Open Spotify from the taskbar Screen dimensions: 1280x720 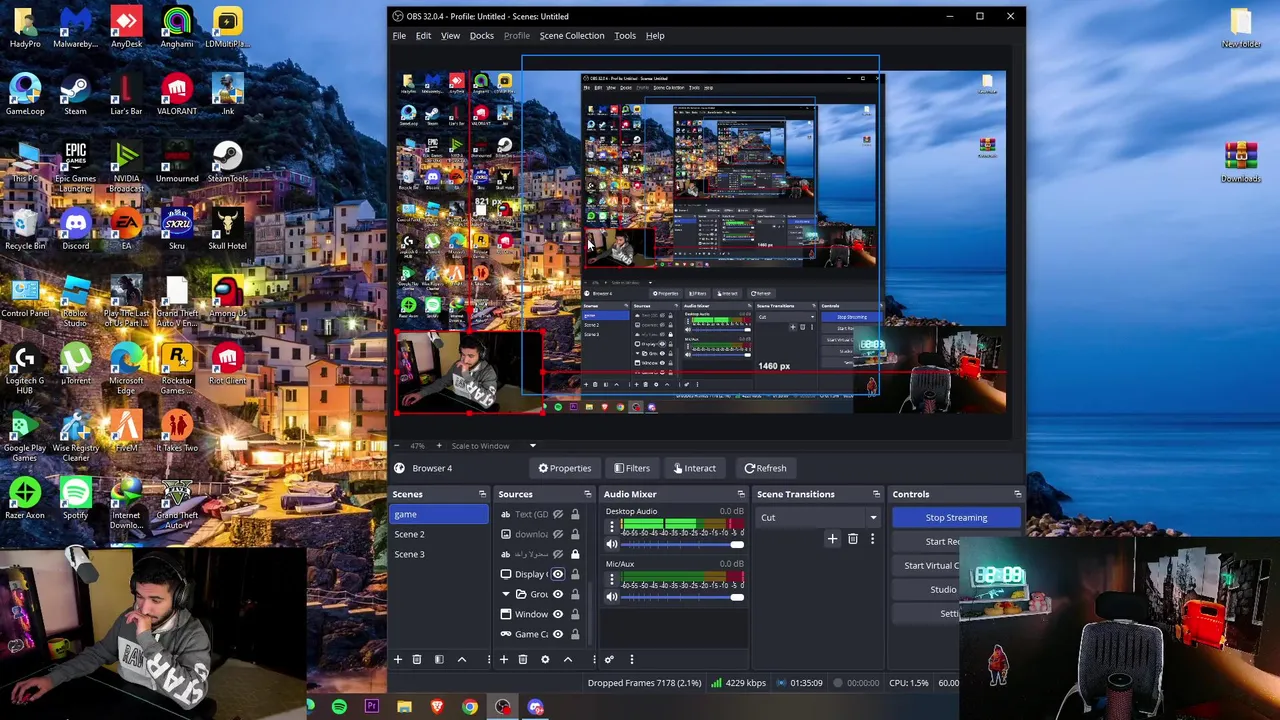click(339, 707)
